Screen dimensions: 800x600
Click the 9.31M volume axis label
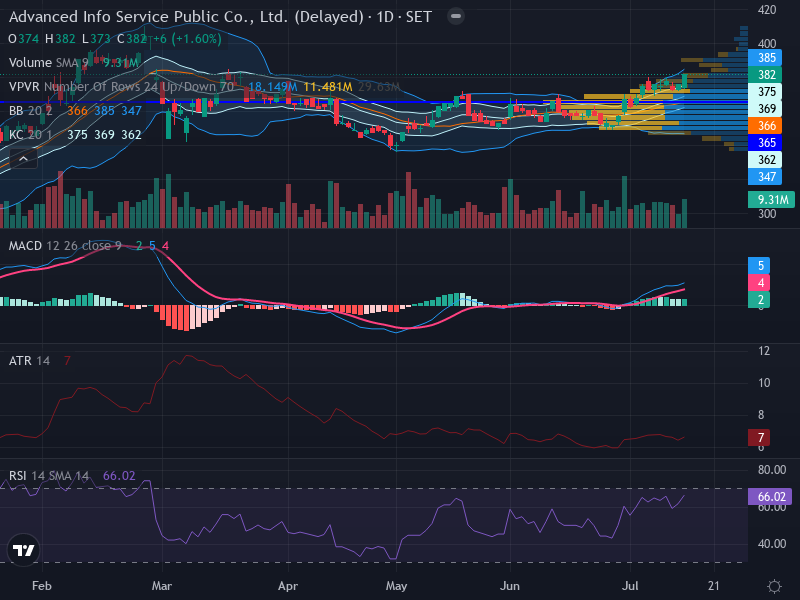click(x=771, y=199)
